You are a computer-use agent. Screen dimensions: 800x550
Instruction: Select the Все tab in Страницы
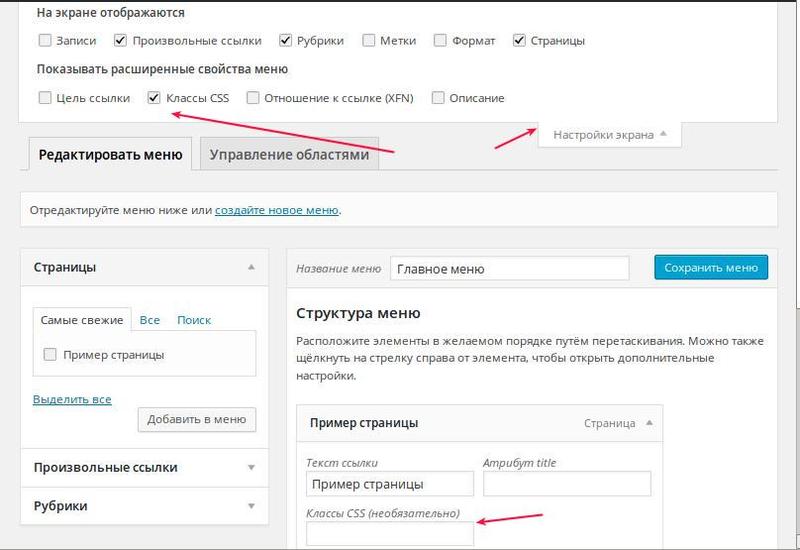150,320
